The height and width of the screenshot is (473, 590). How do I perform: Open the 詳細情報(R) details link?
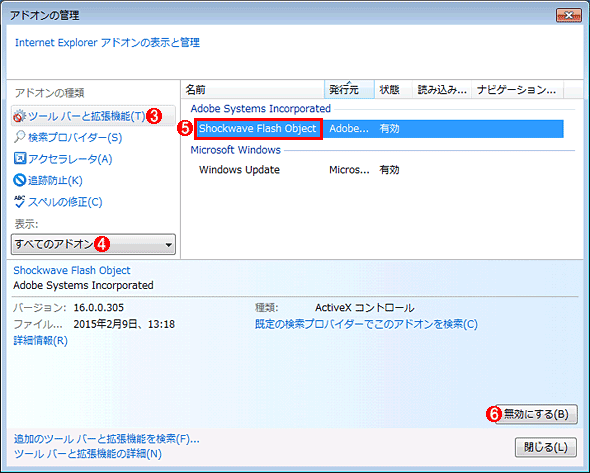(x=41, y=341)
